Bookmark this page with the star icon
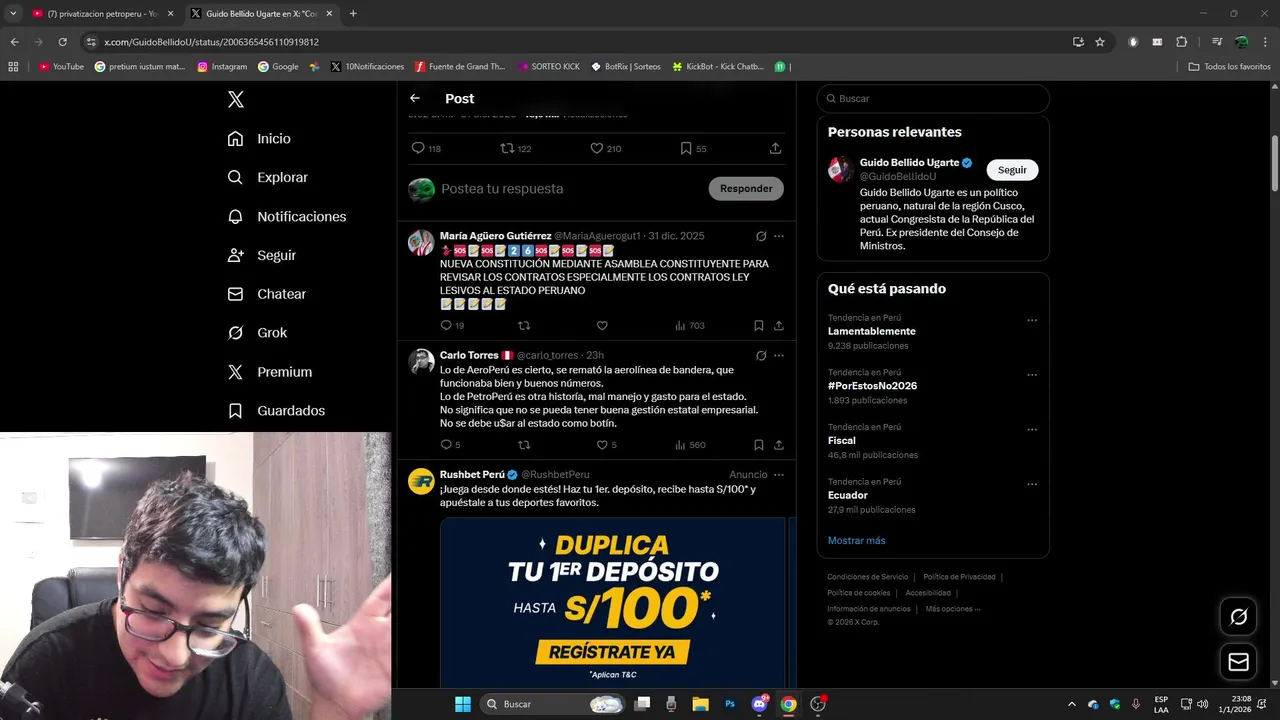 tap(1100, 42)
